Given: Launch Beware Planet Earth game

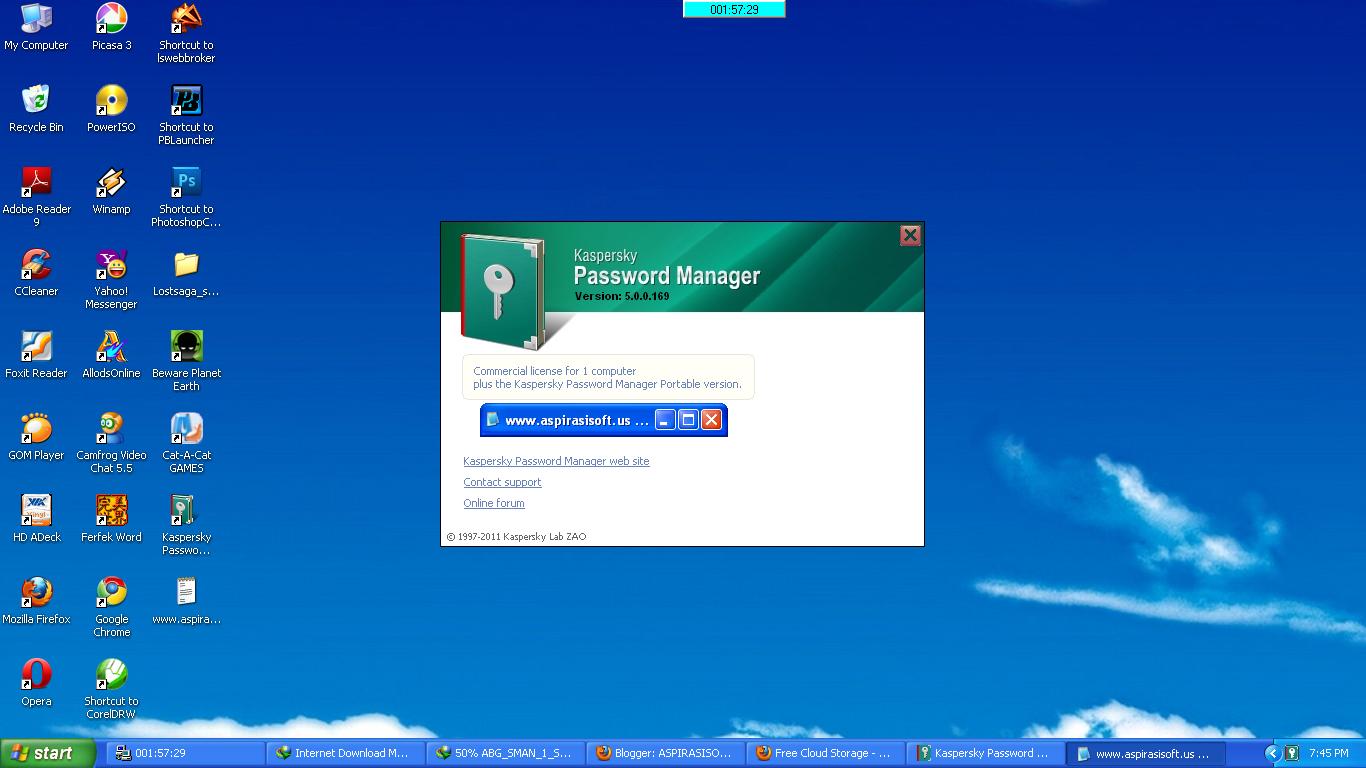Looking at the screenshot, I should (x=186, y=361).
